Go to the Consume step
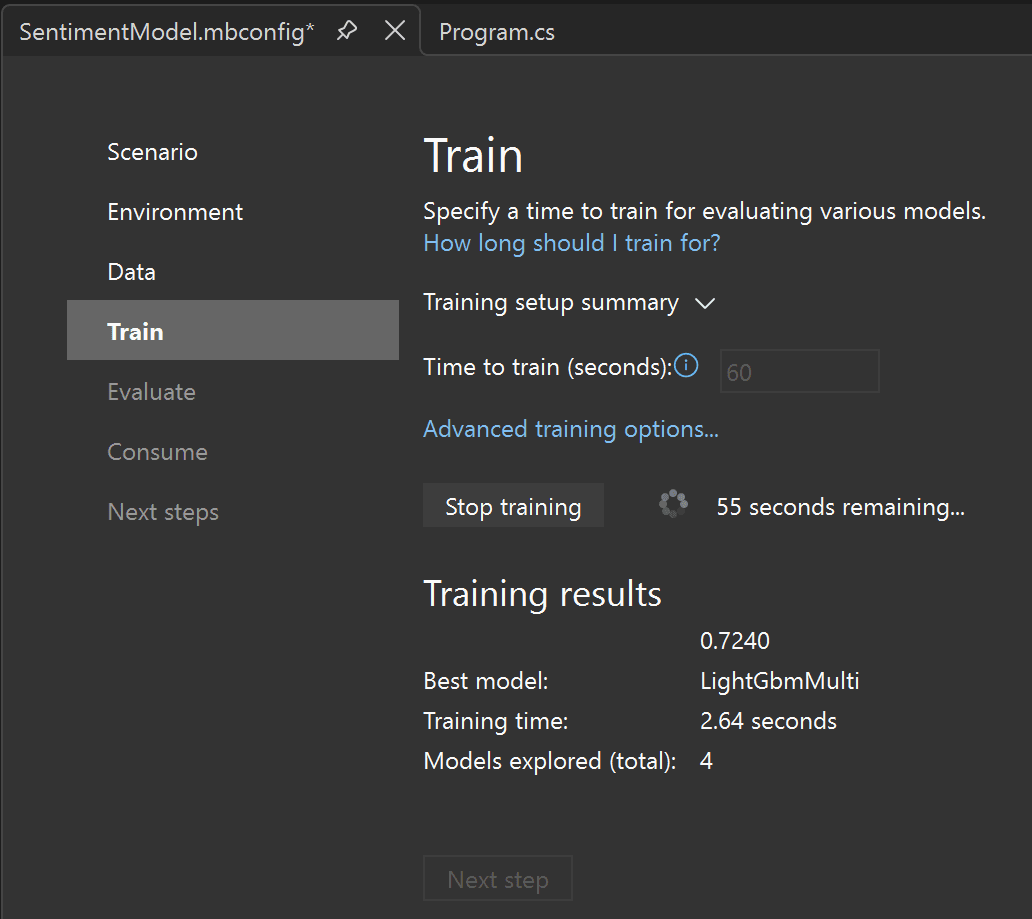 pos(157,452)
